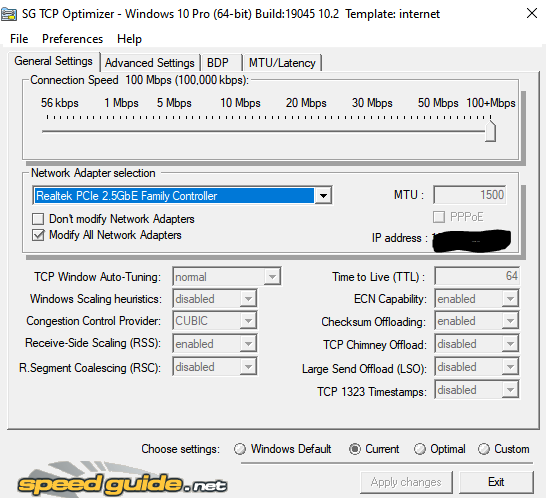Click the 50 Mbps speed label
This screenshot has width=546, height=498.
[438, 103]
